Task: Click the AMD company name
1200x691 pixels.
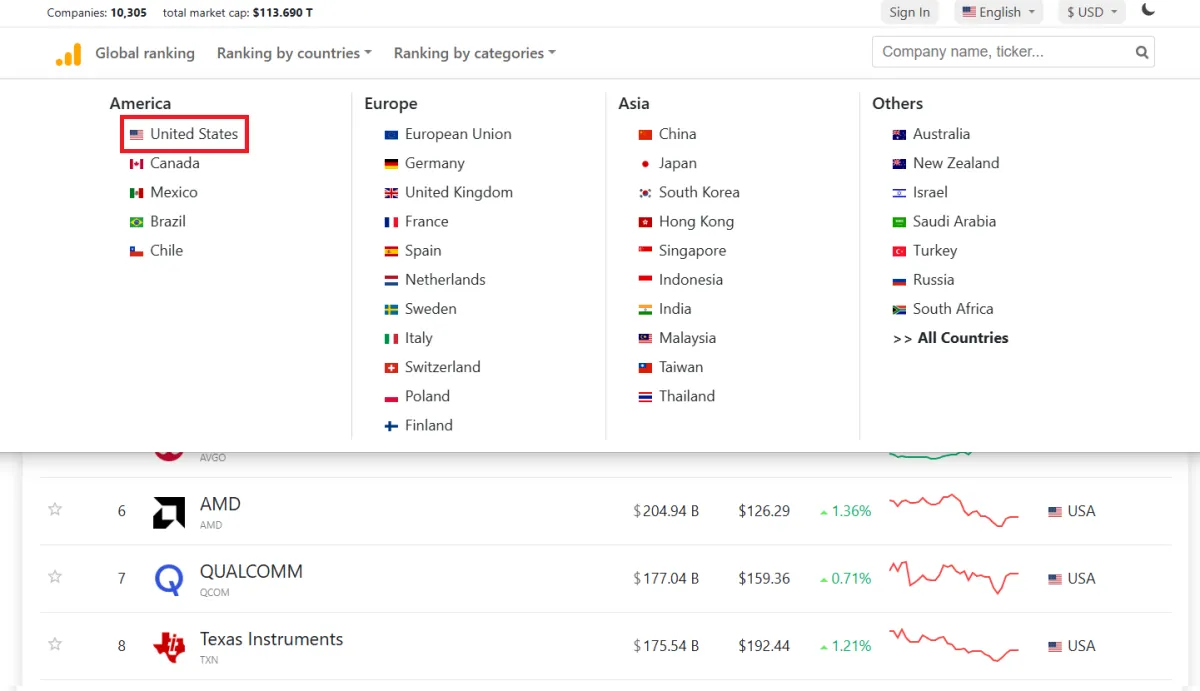Action: click(220, 504)
